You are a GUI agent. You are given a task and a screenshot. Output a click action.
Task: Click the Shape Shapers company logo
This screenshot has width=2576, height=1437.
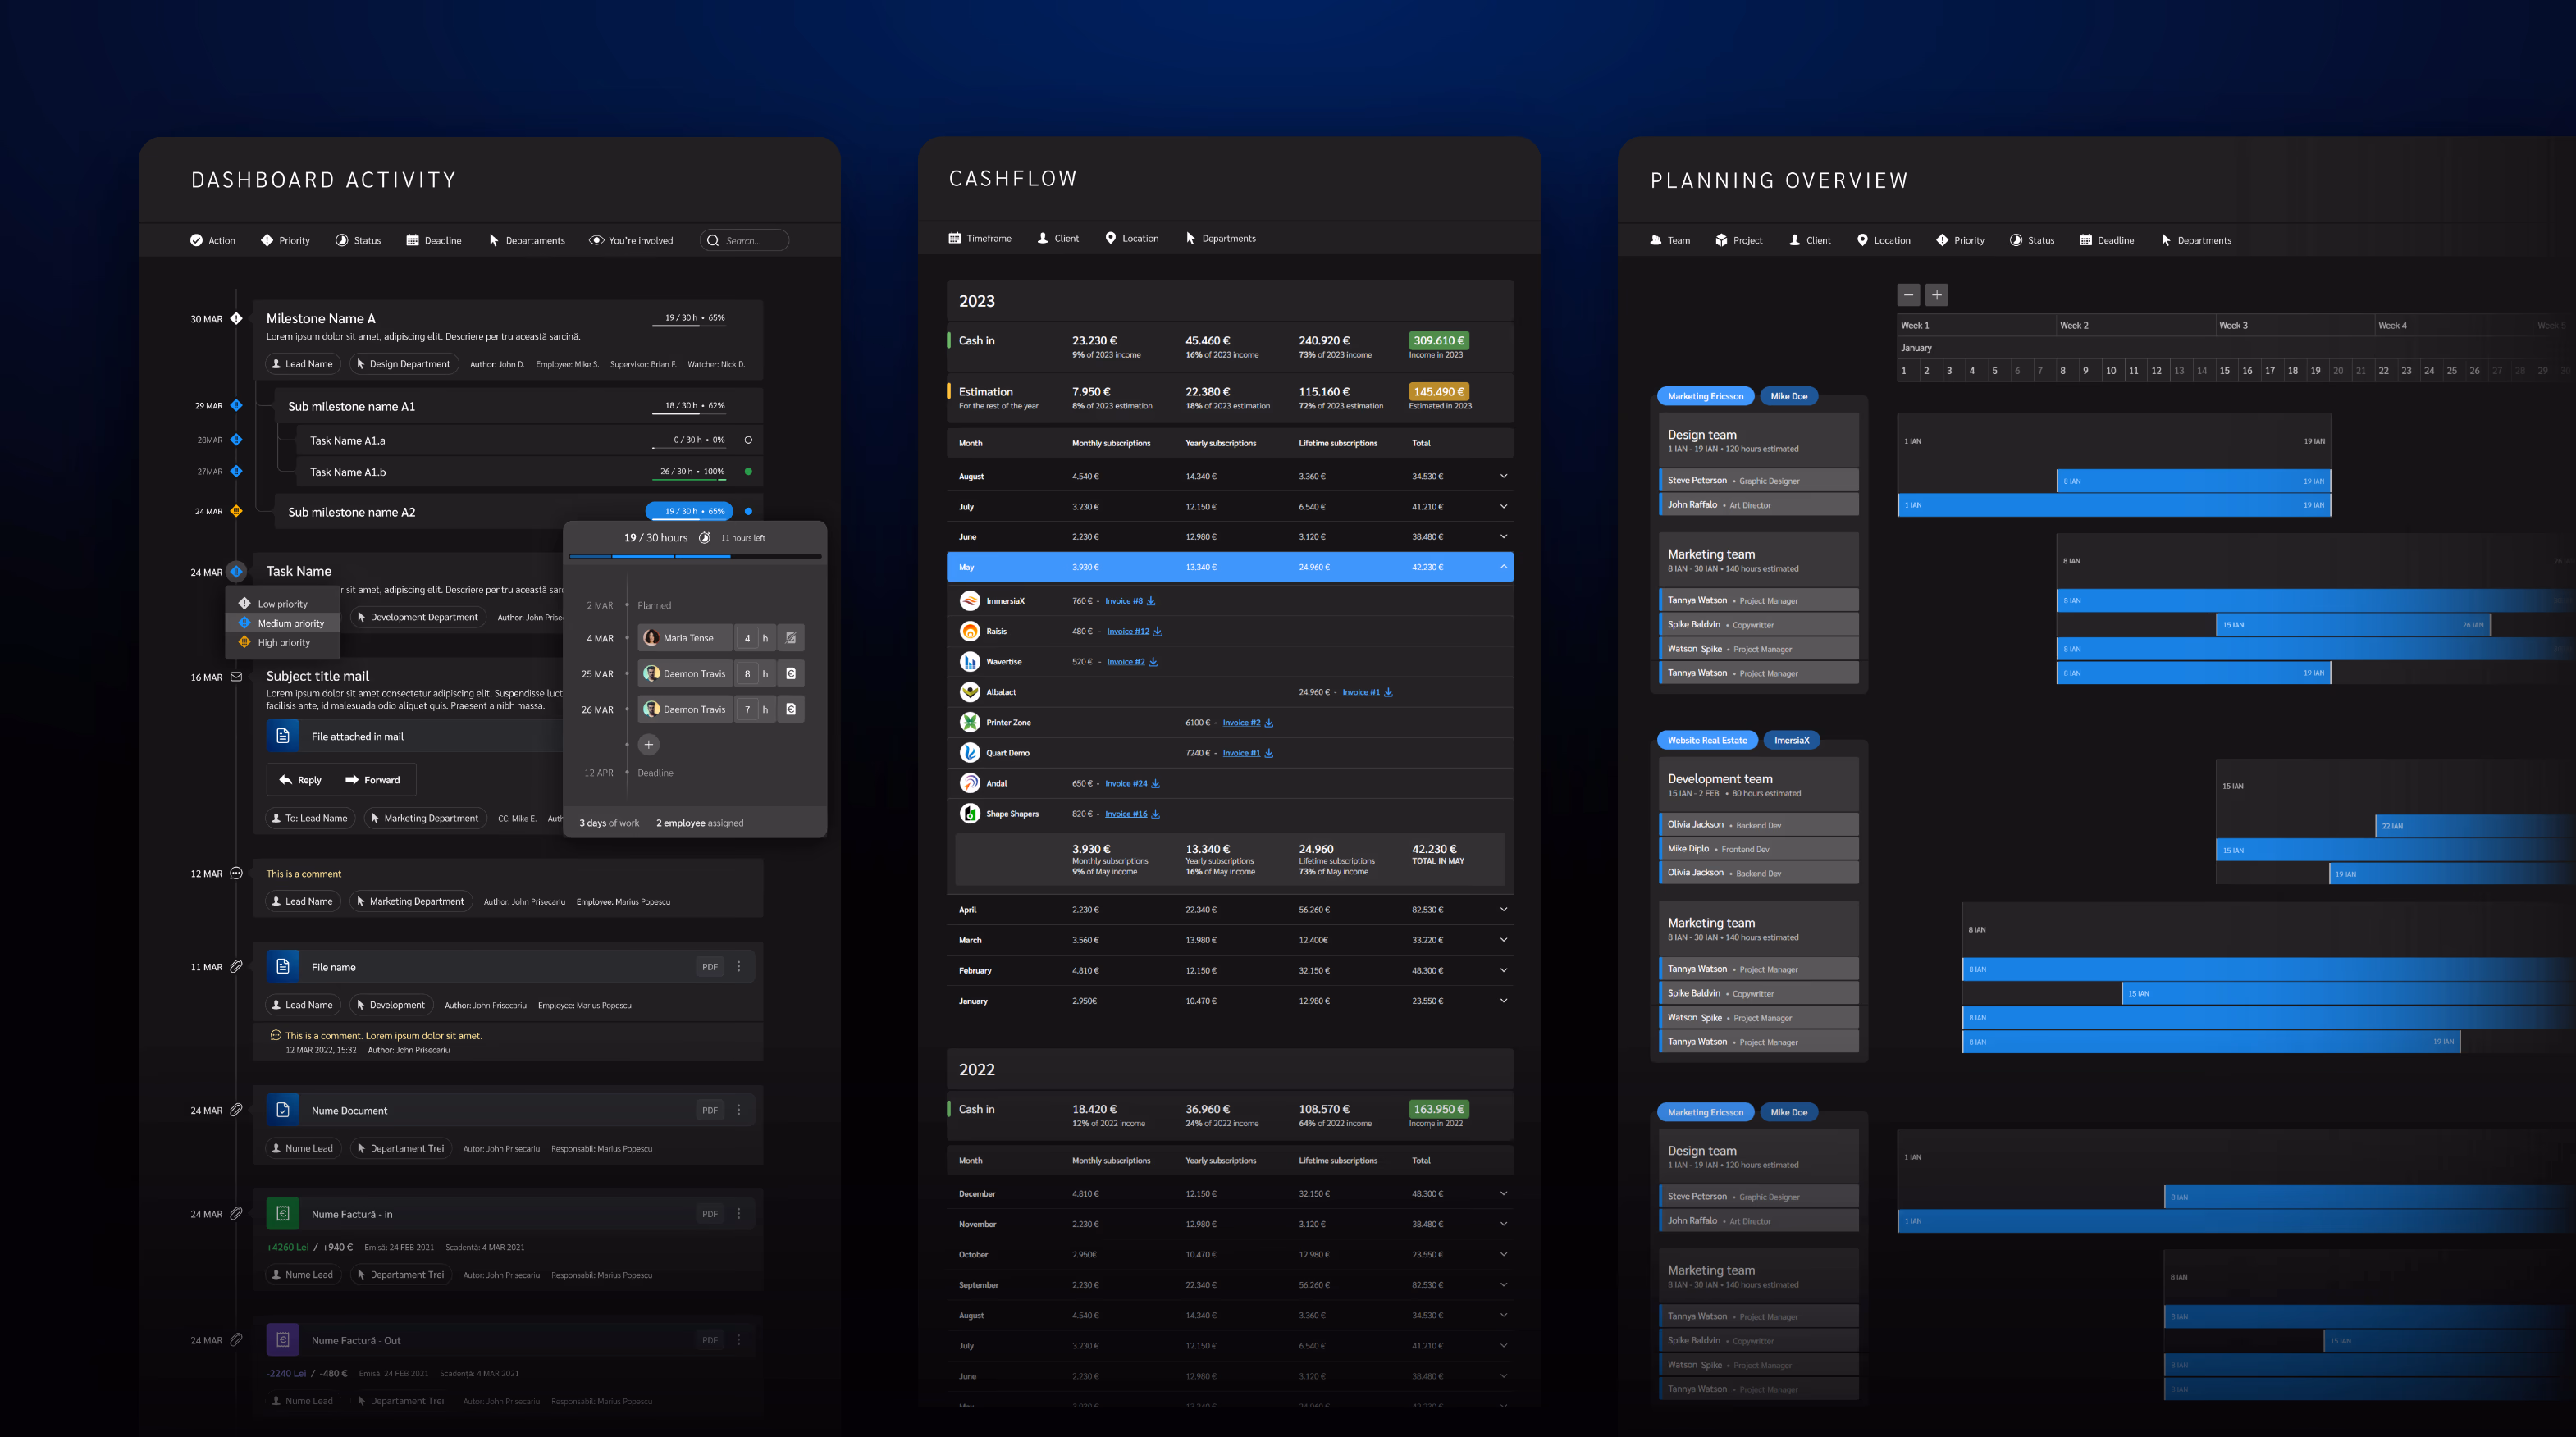969,813
